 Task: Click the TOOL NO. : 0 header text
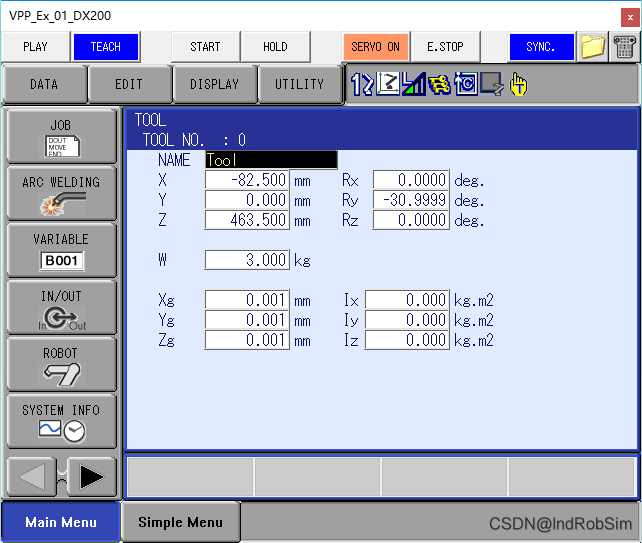pos(194,140)
